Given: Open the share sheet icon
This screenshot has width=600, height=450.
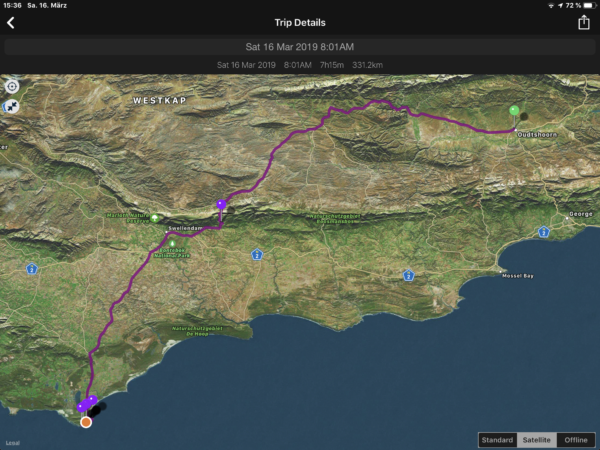Looking at the screenshot, I should pos(584,22).
